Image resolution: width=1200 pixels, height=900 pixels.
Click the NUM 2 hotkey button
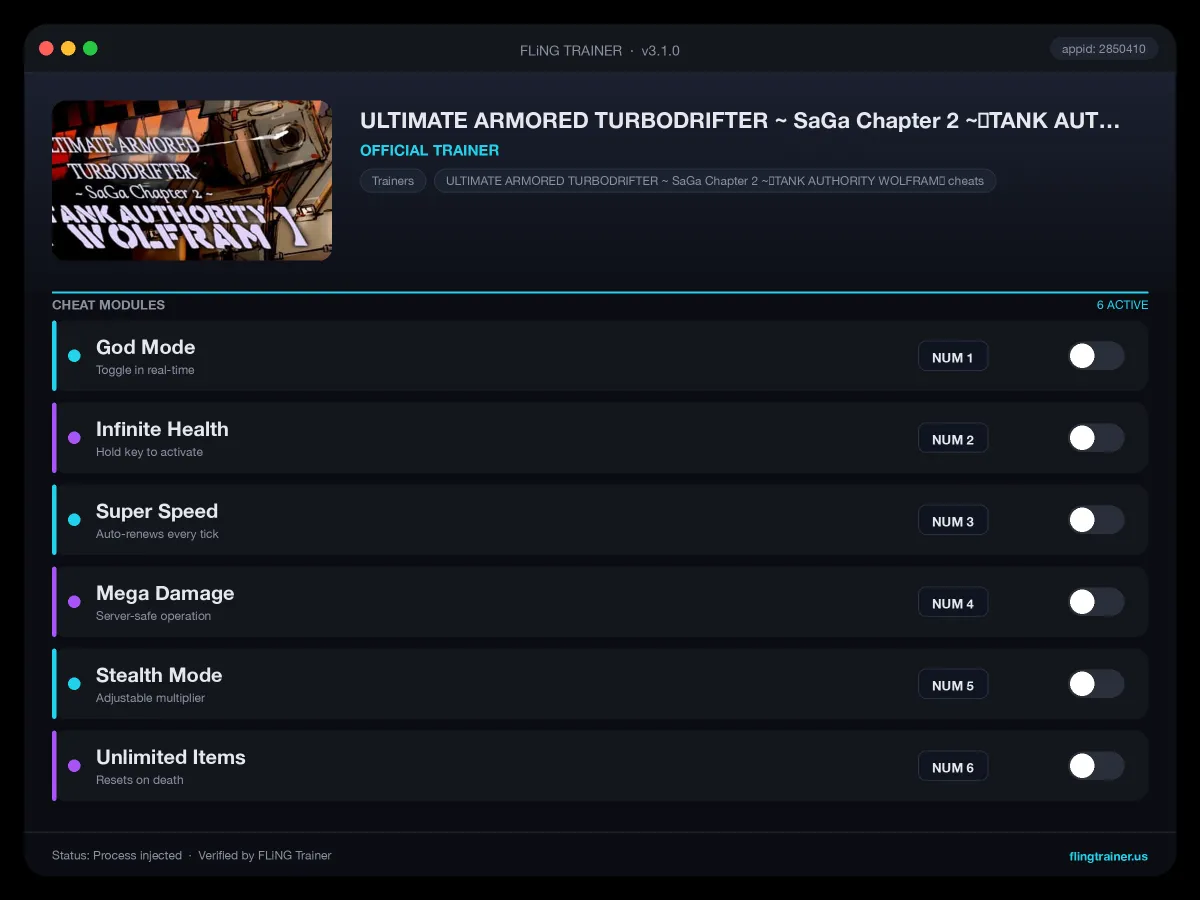coord(953,439)
